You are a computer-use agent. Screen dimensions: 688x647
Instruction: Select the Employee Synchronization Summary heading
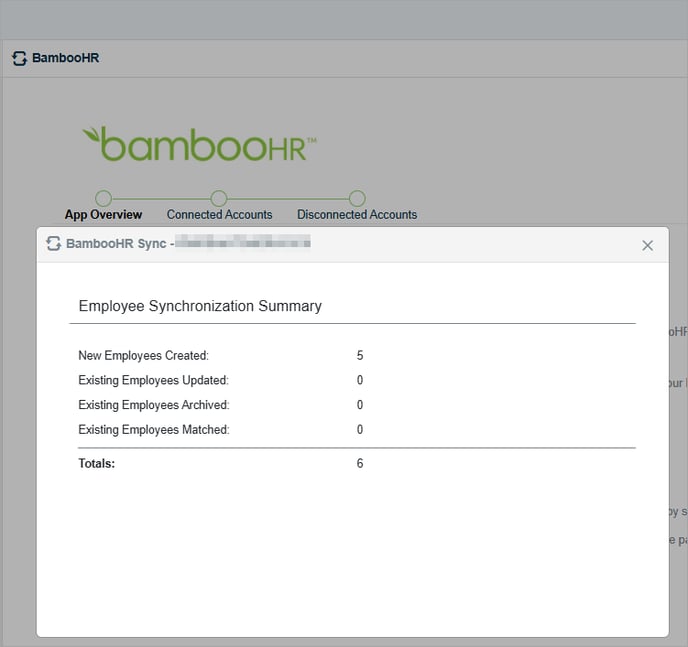click(200, 306)
